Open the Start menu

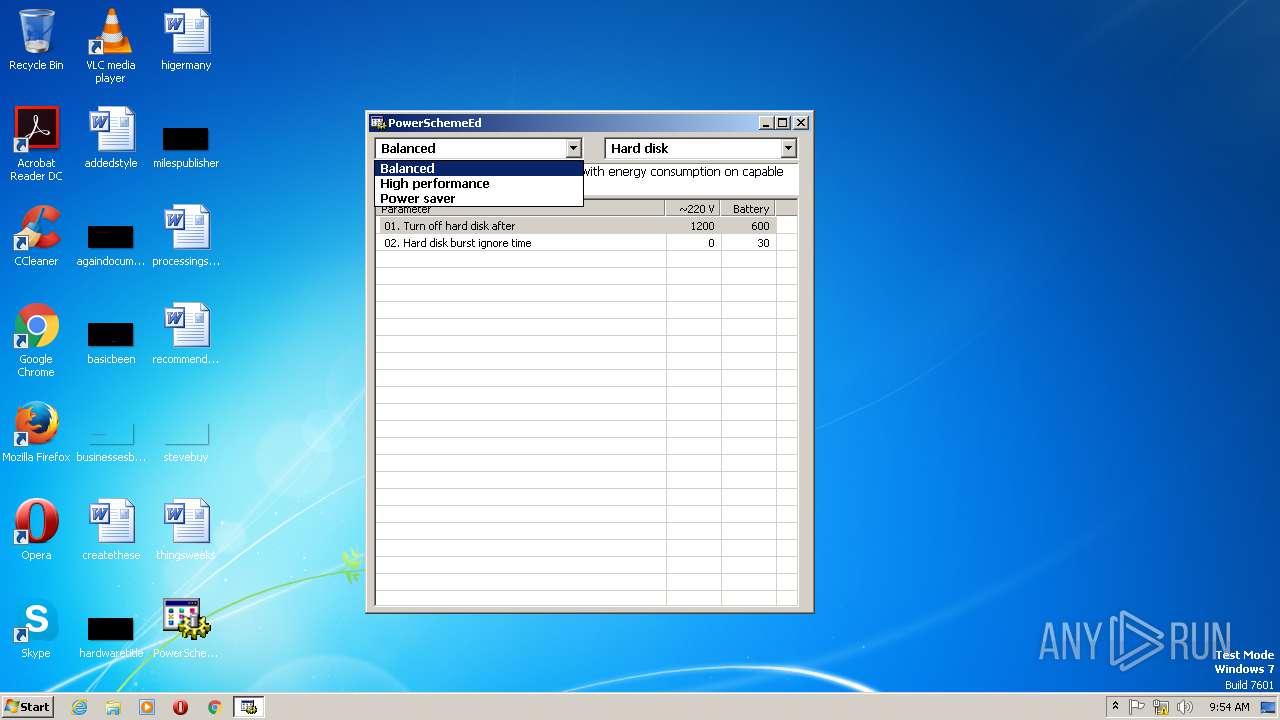[28, 707]
